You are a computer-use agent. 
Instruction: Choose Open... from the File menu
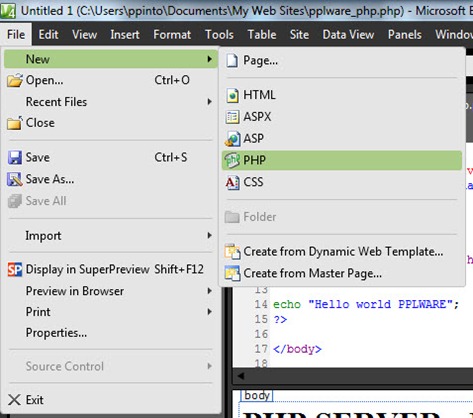(x=111, y=80)
